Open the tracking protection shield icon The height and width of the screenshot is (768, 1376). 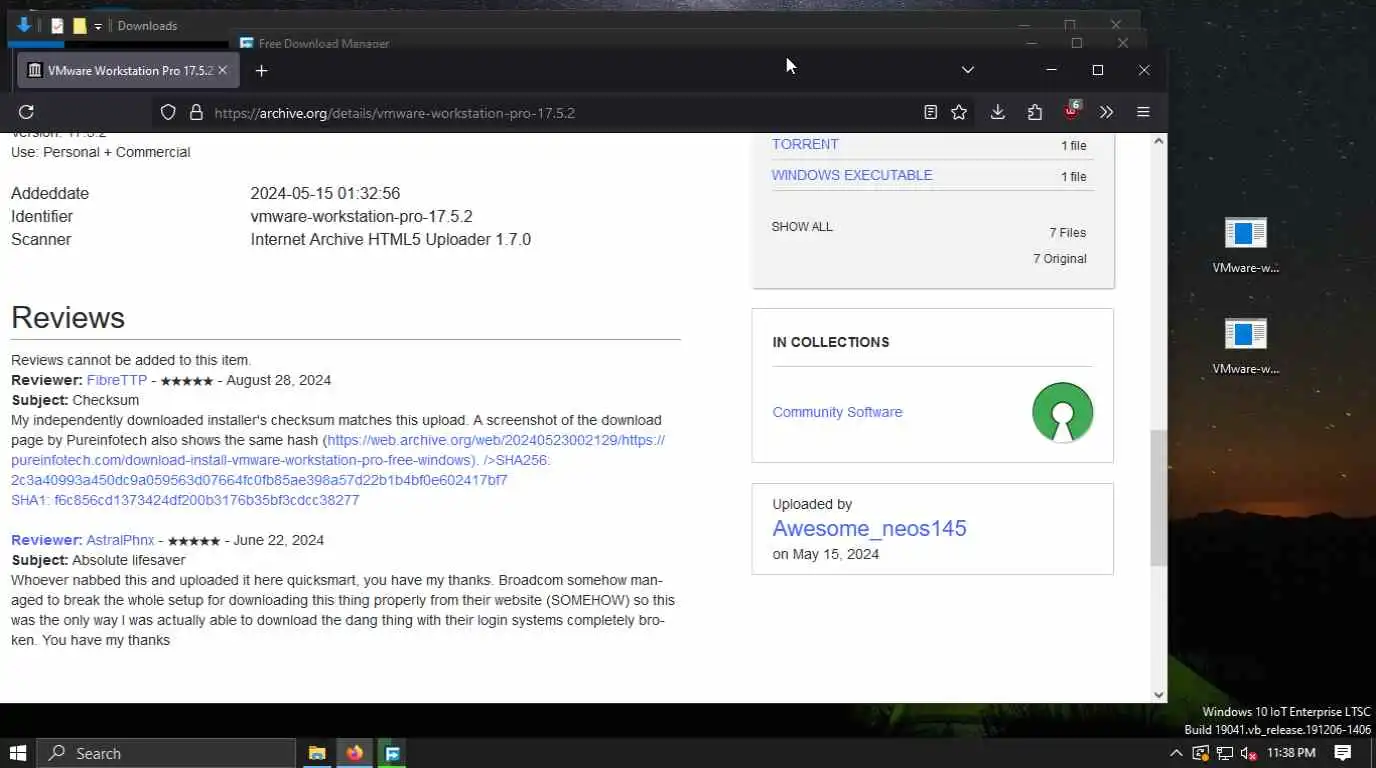(168, 112)
